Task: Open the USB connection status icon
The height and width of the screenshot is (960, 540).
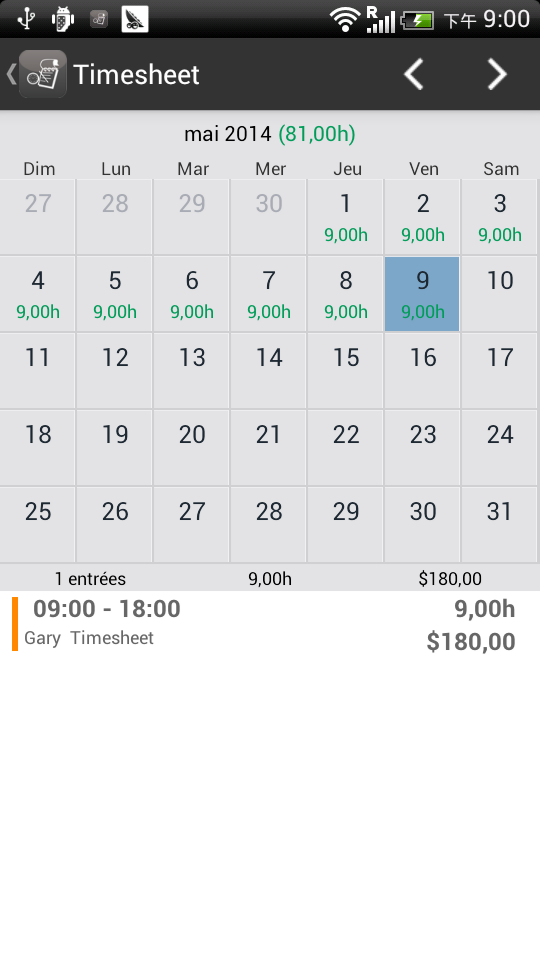Action: tap(26, 19)
